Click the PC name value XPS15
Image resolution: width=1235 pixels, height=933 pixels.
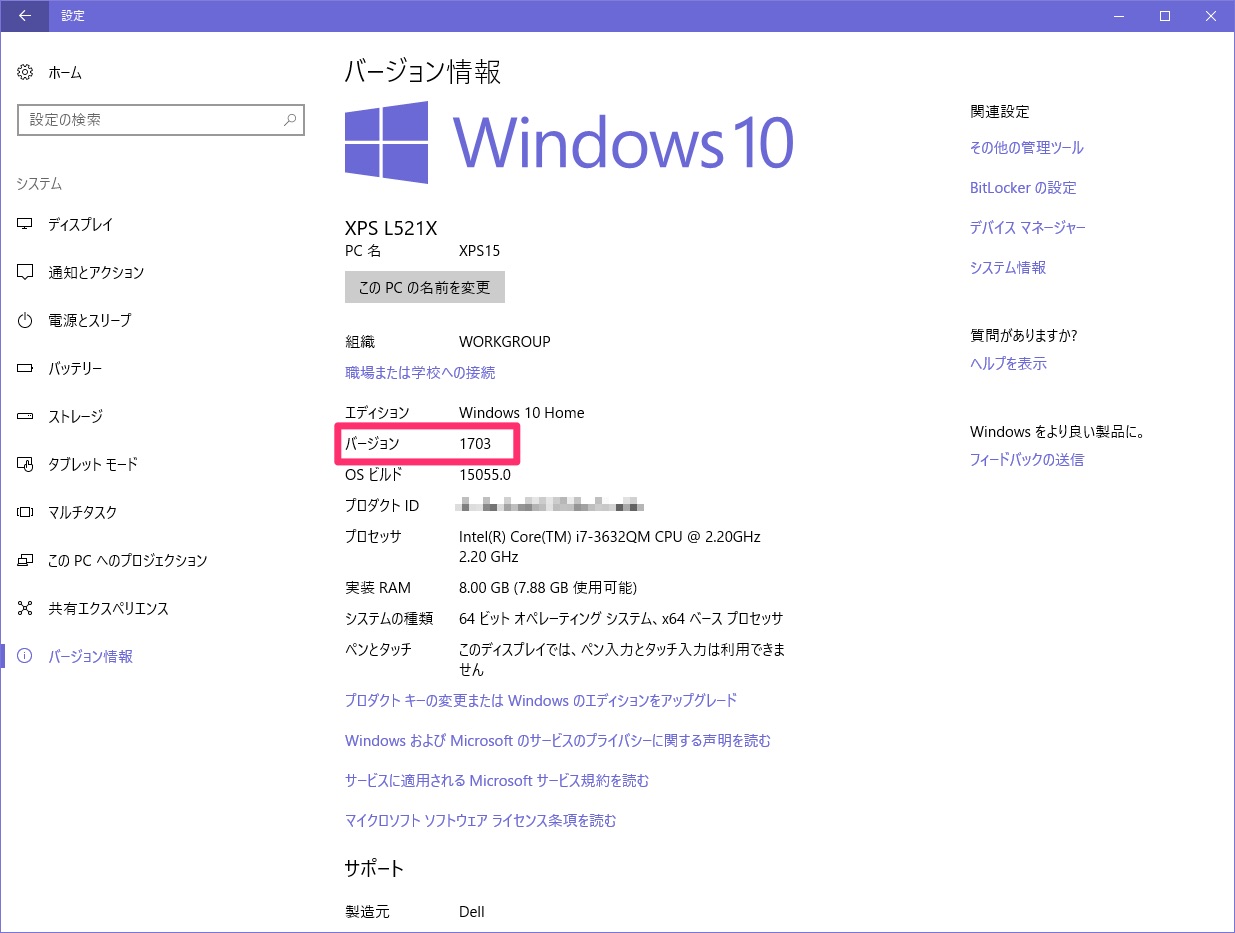pos(479,251)
